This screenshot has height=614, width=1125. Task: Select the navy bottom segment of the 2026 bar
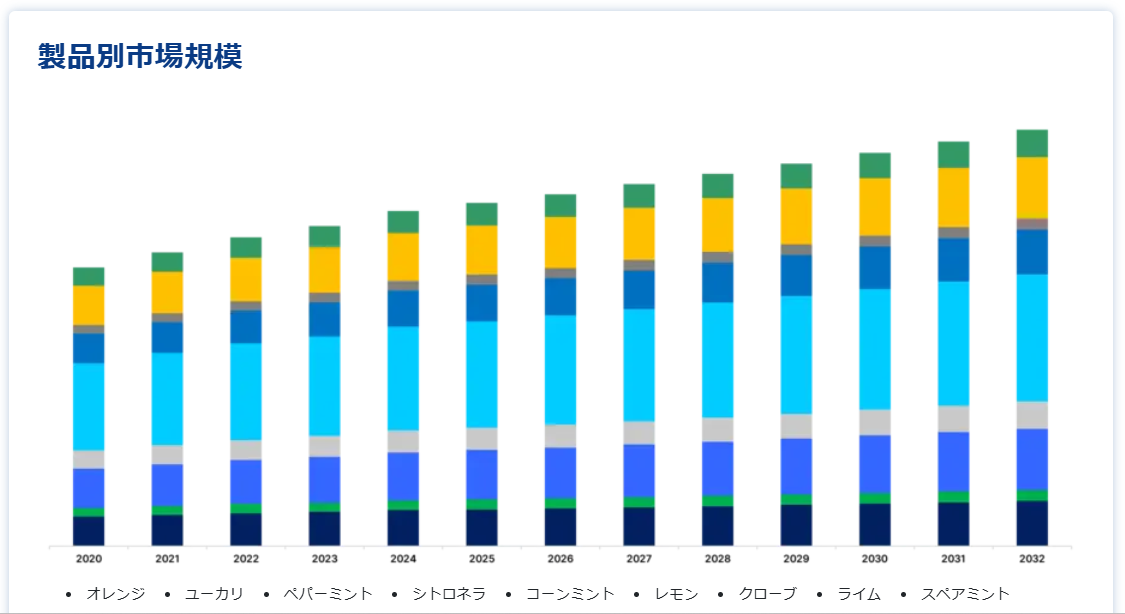coord(560,526)
